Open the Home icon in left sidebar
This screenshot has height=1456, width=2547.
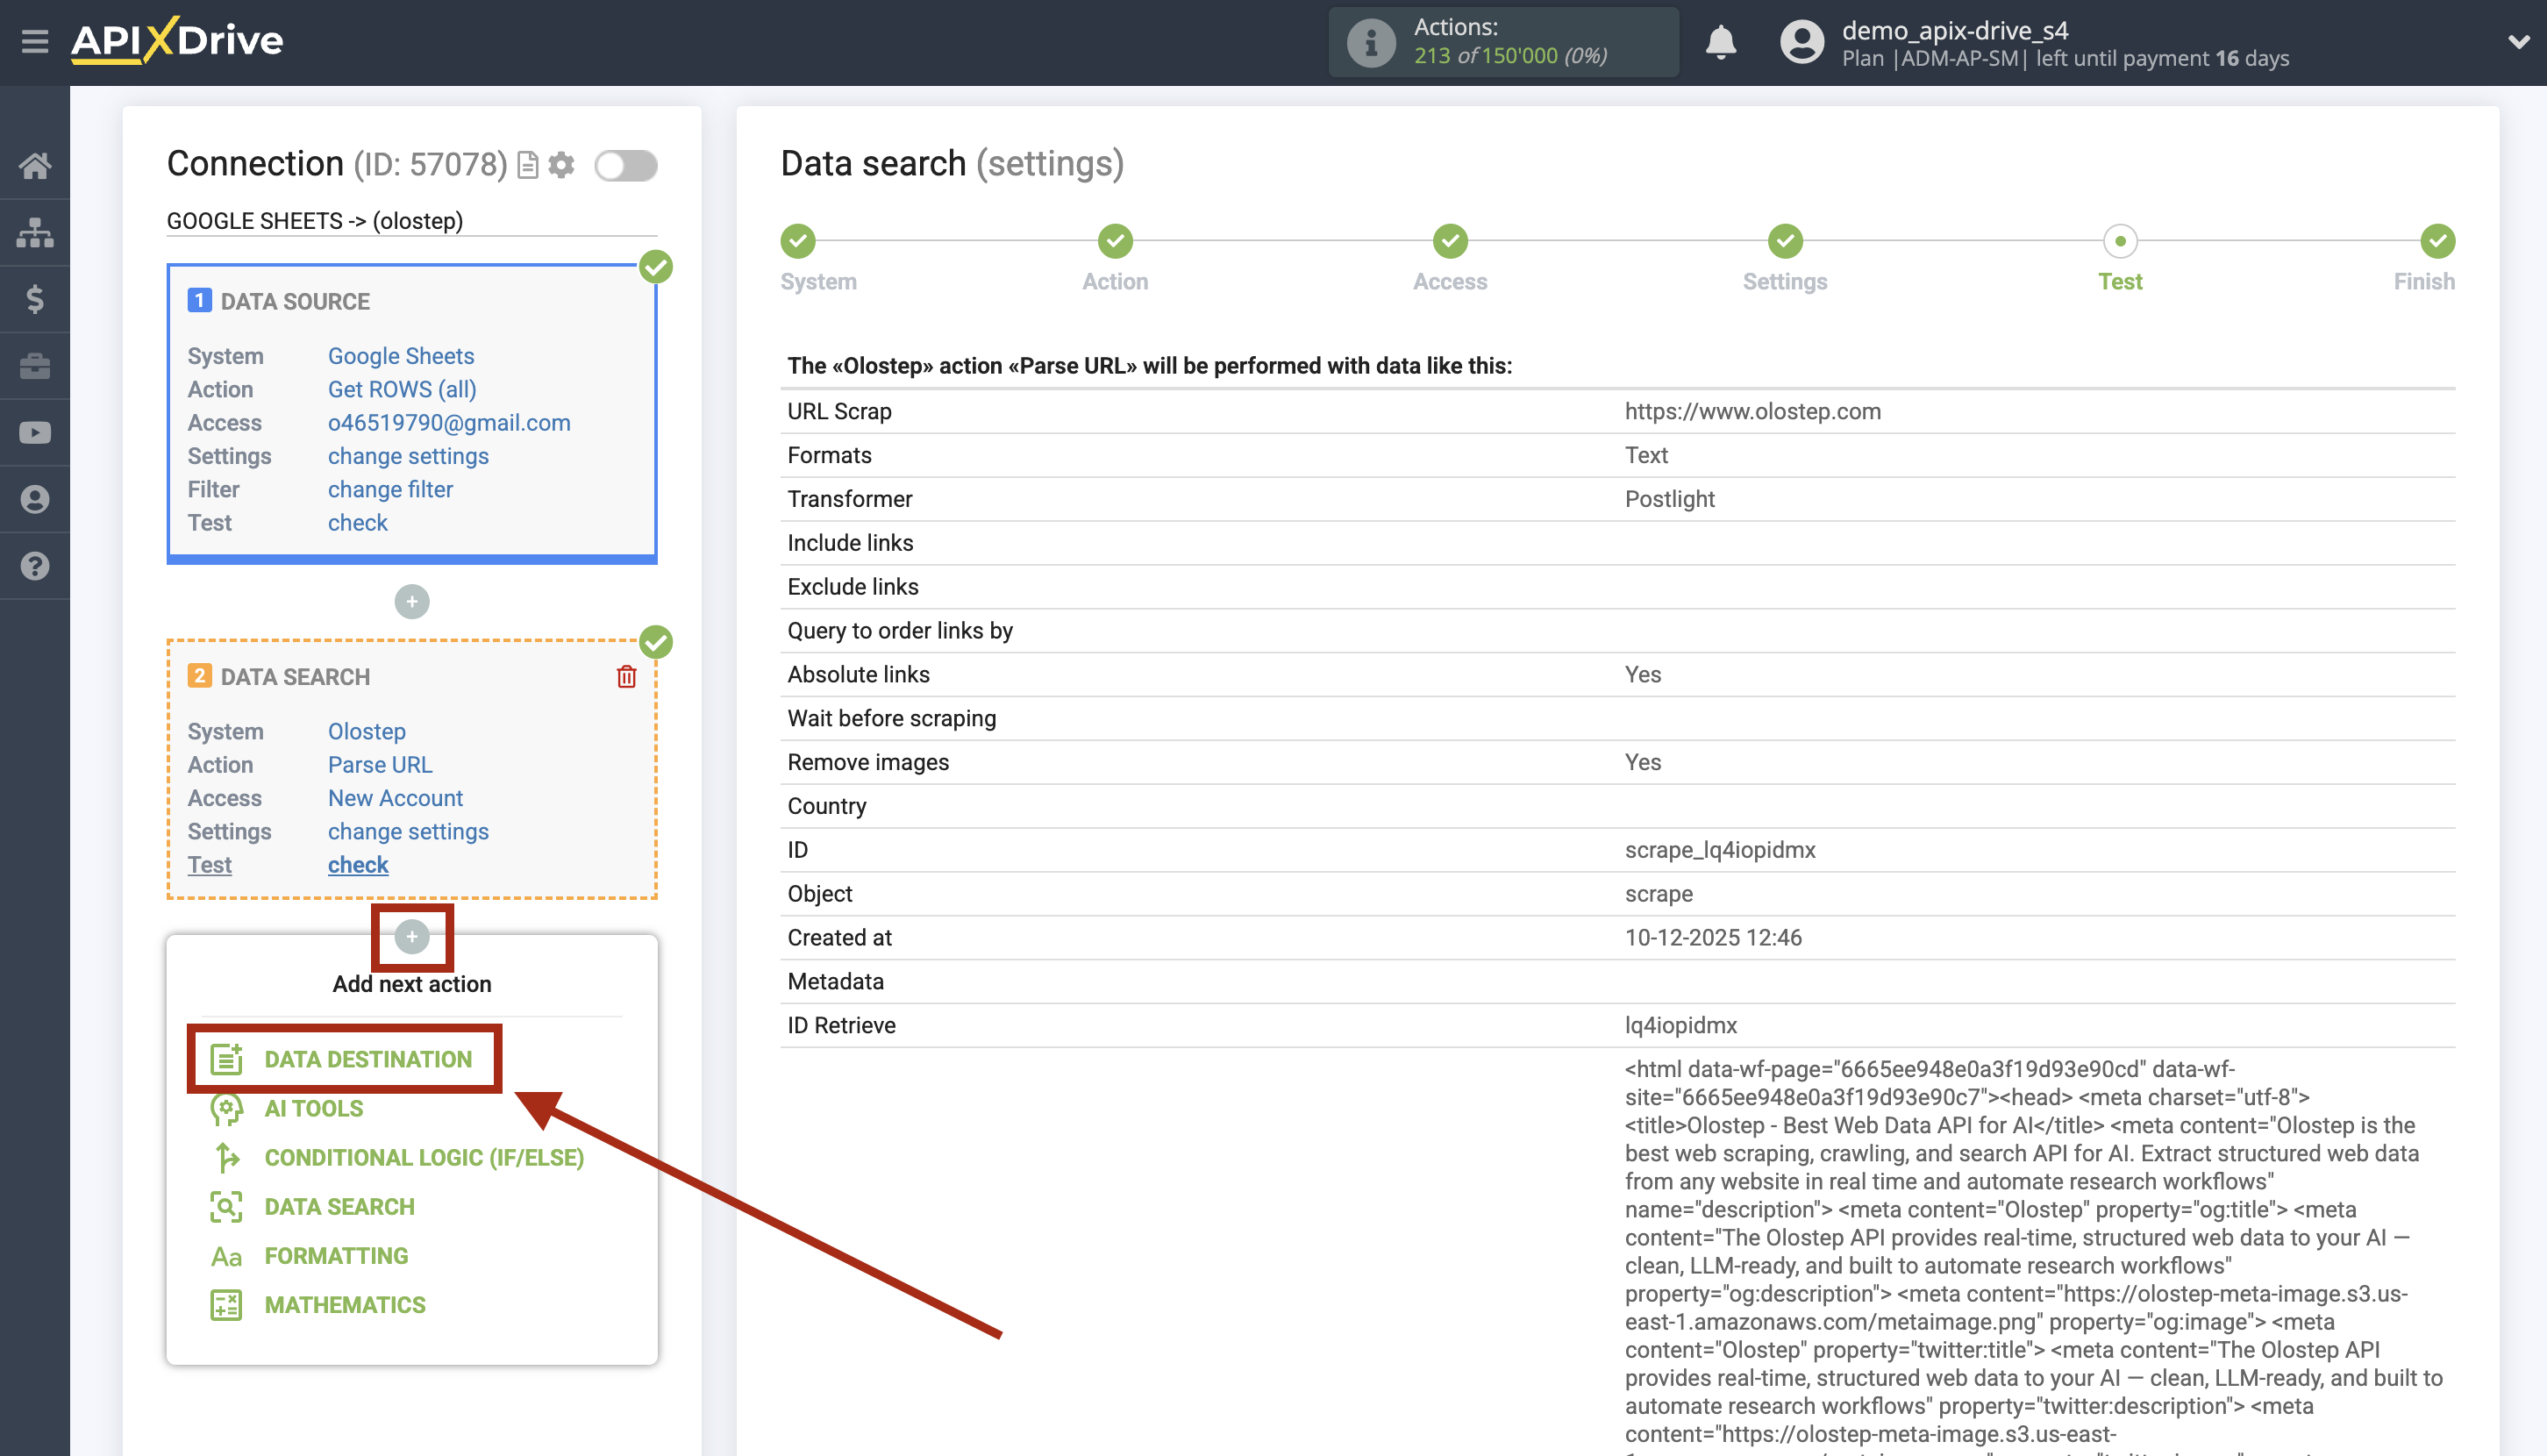[35, 166]
